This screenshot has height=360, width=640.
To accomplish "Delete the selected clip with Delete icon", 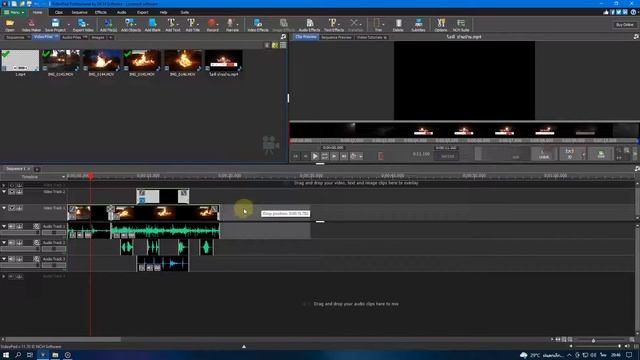I will click(x=398, y=25).
